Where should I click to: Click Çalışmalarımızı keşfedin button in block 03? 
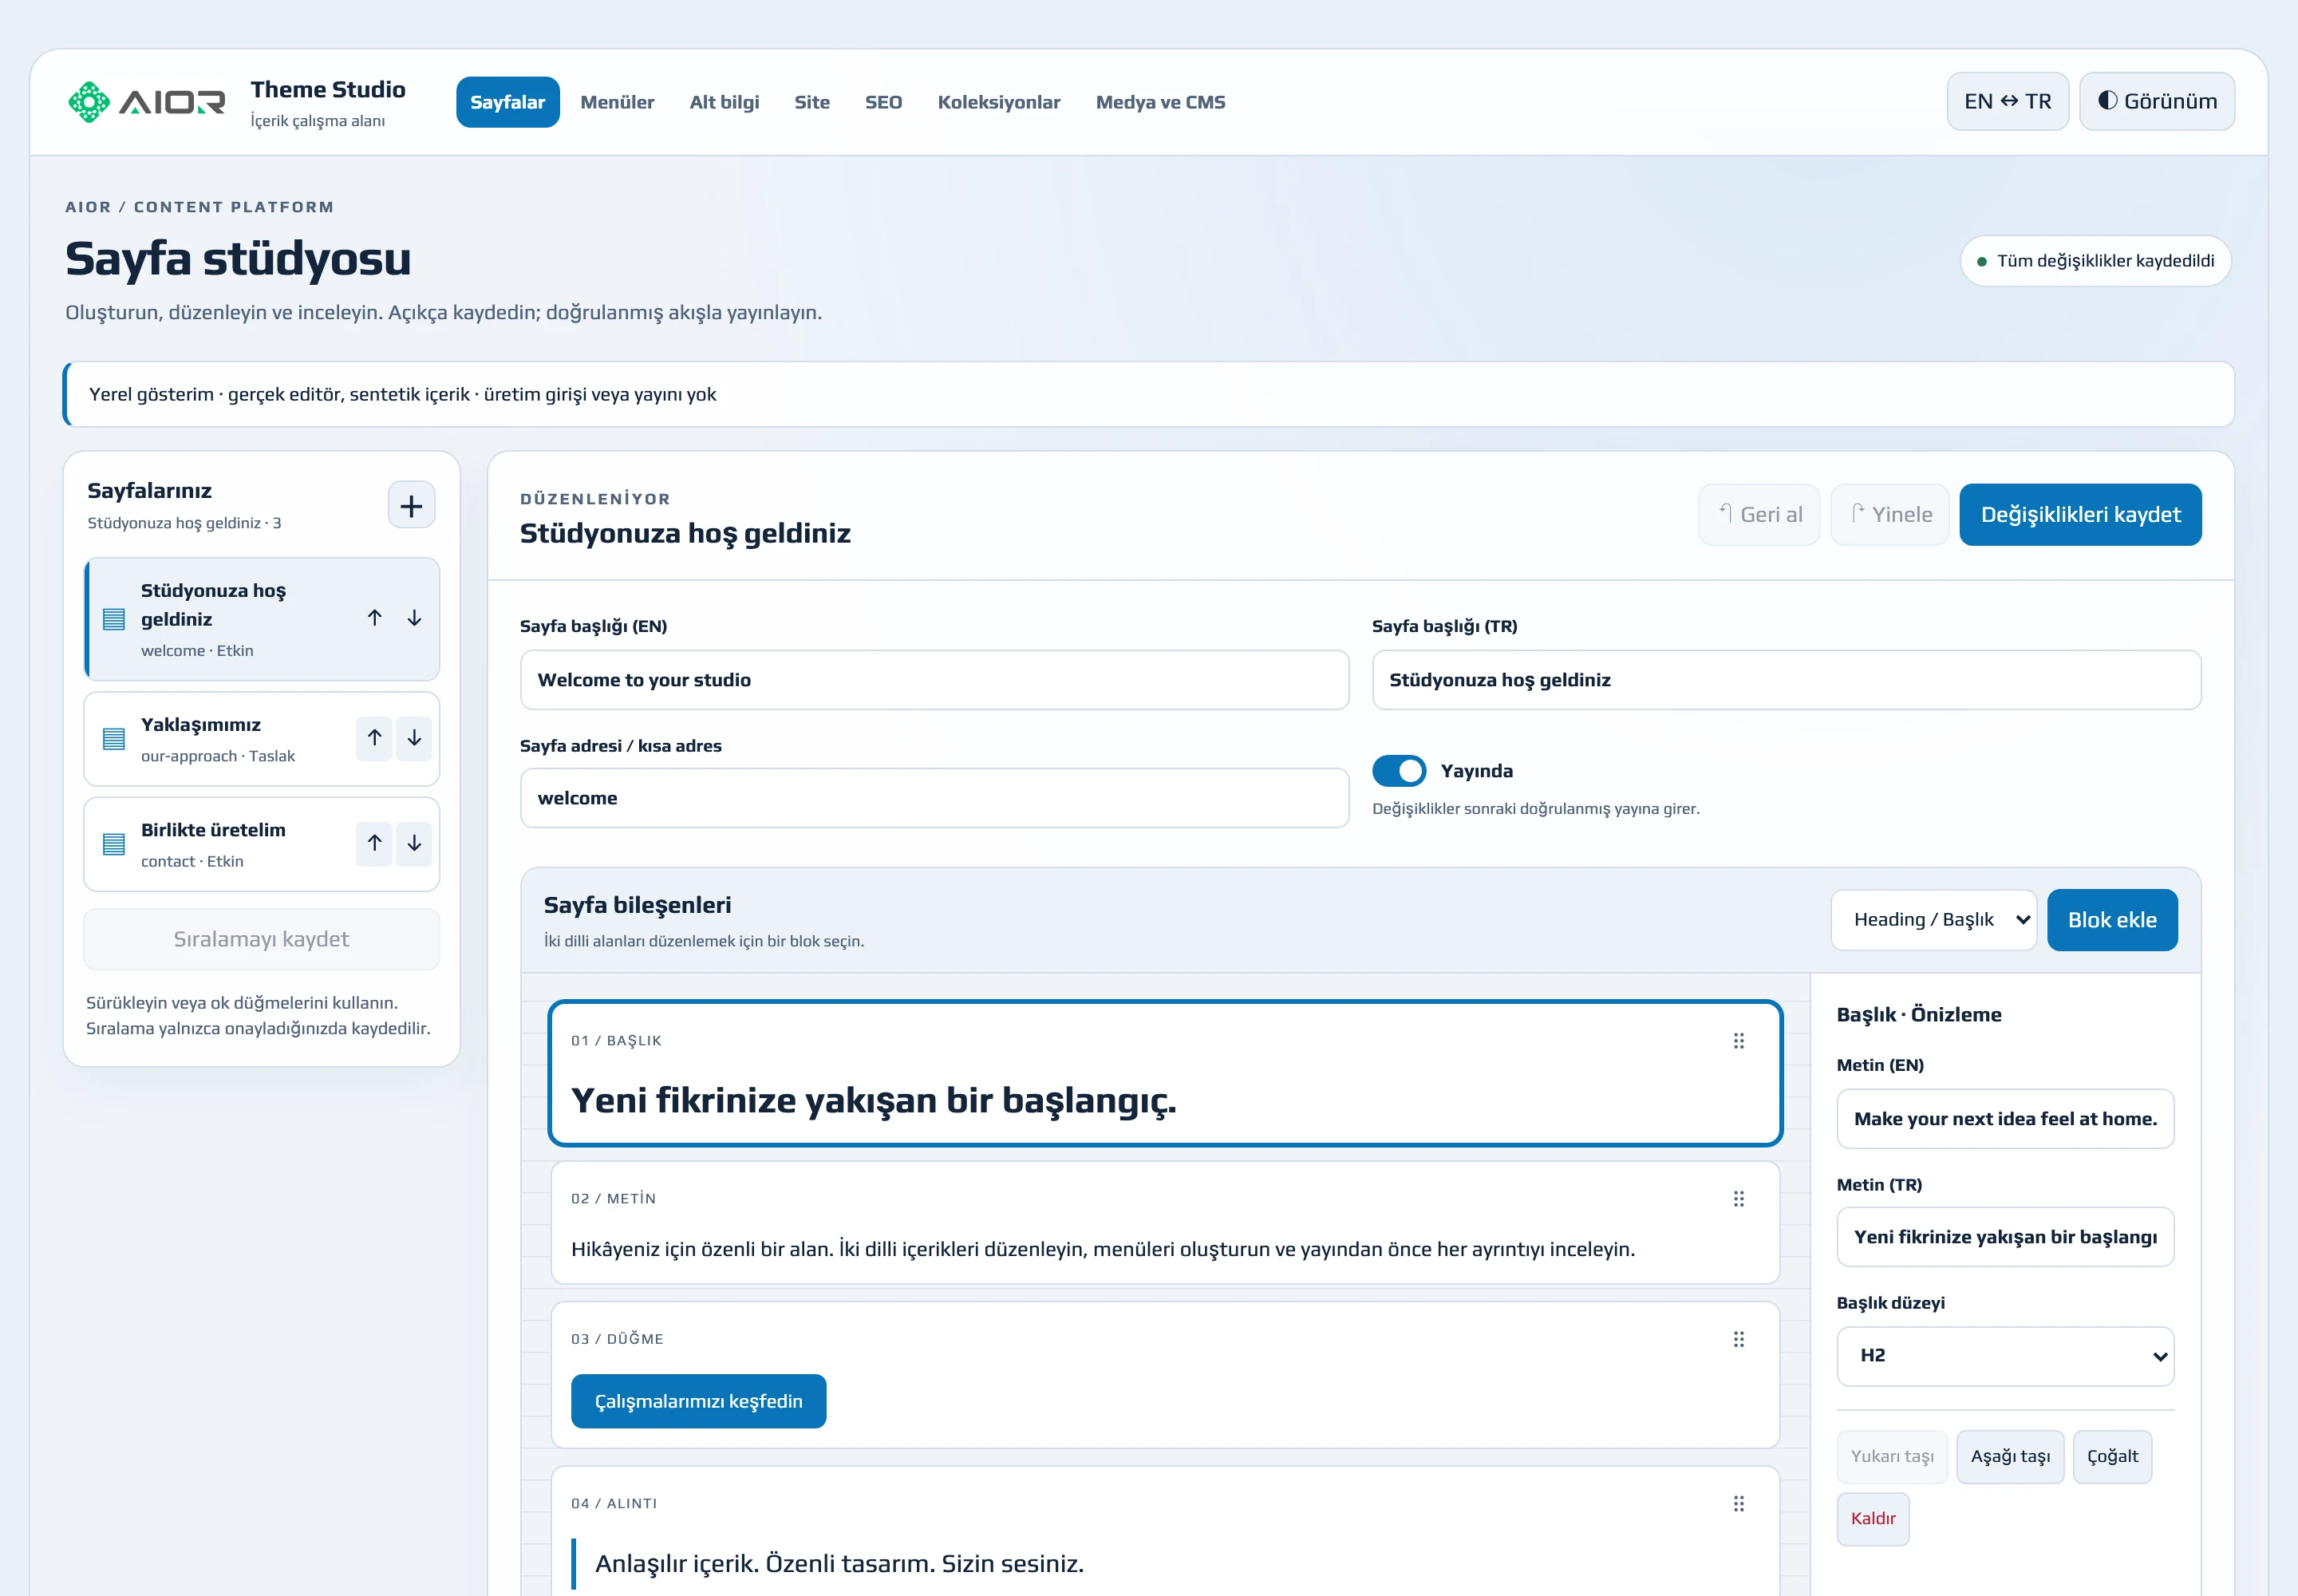(698, 1401)
